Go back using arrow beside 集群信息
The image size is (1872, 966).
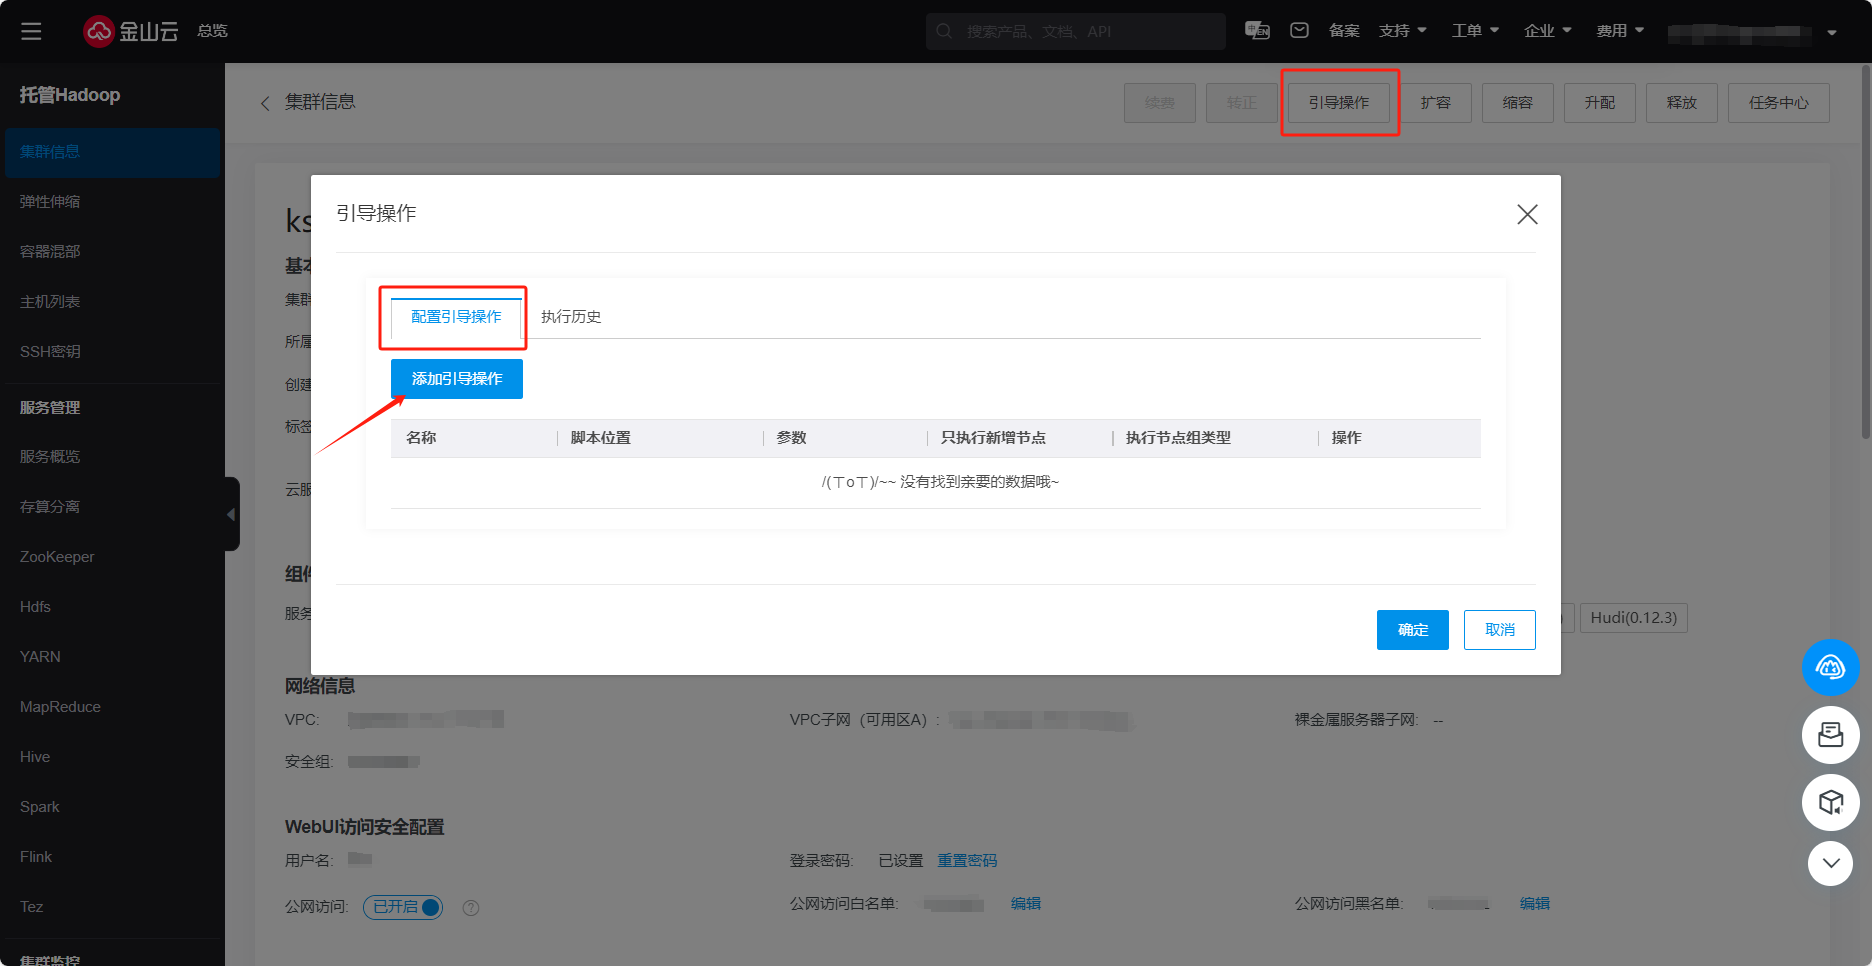click(265, 103)
